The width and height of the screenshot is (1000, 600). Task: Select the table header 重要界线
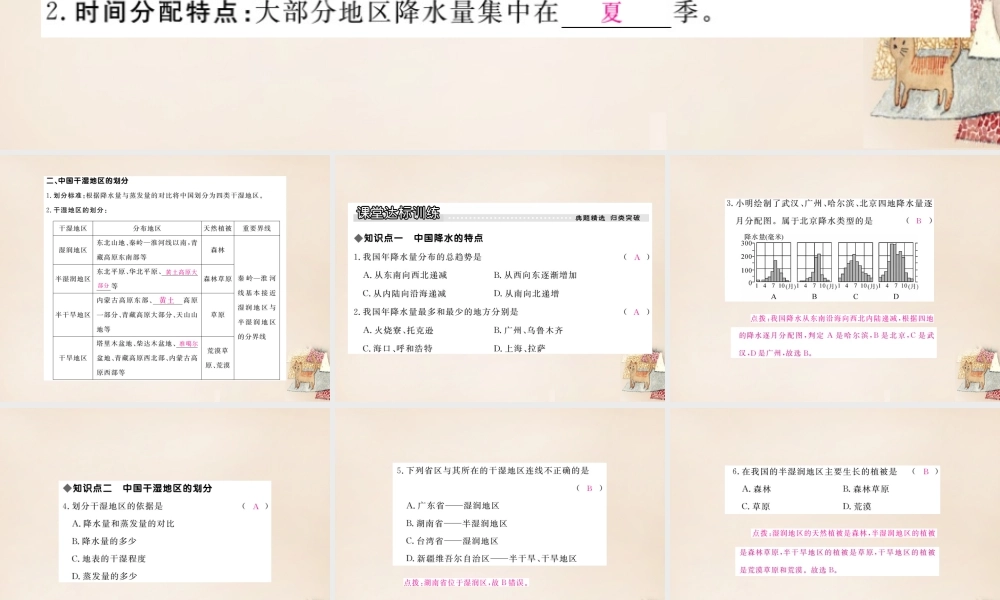click(256, 228)
